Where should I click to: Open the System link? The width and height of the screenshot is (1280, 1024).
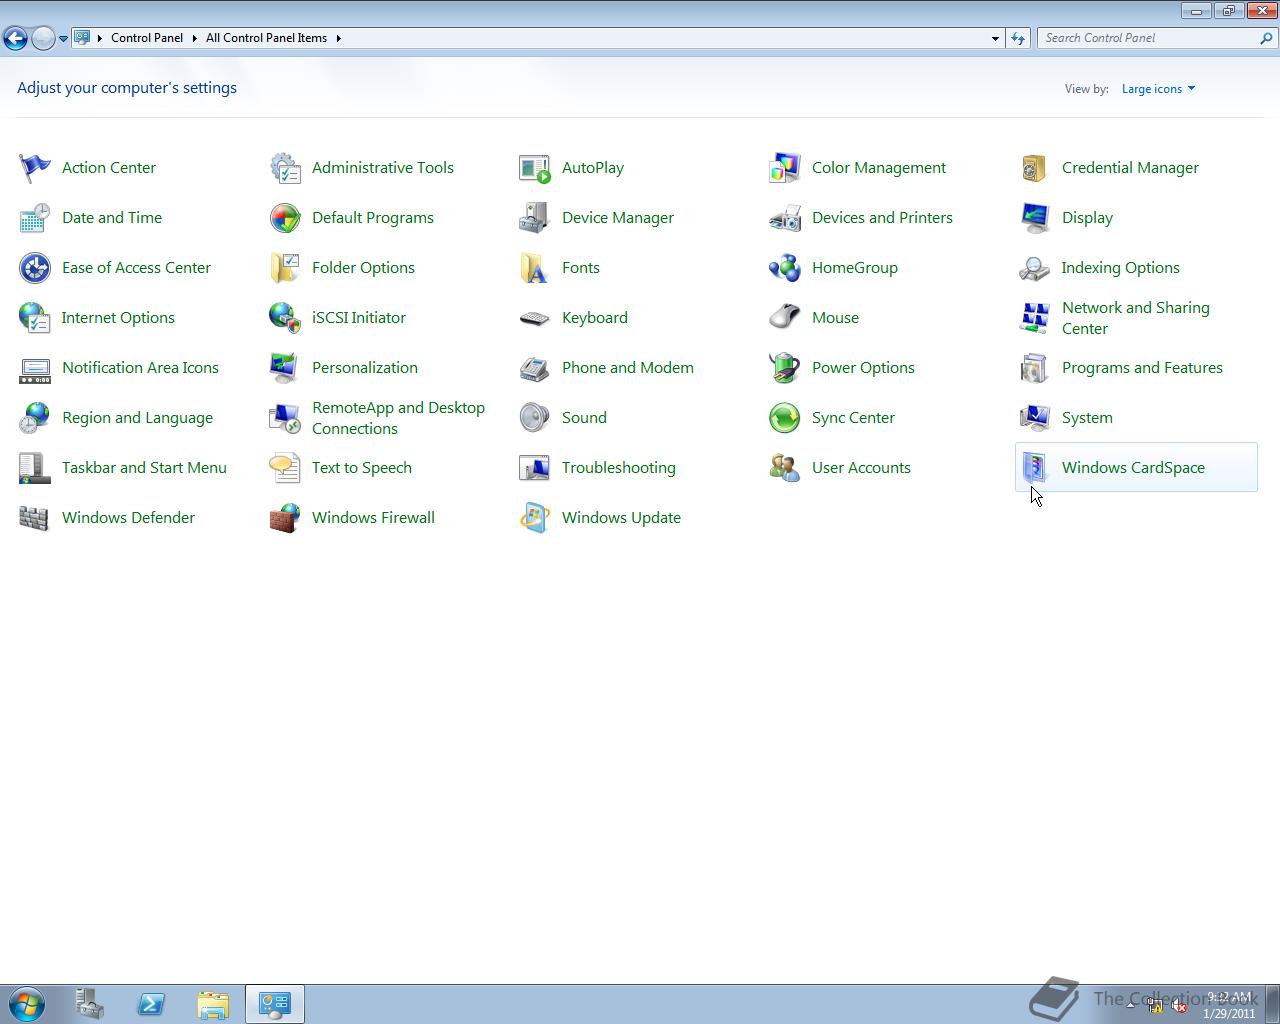coord(1087,418)
